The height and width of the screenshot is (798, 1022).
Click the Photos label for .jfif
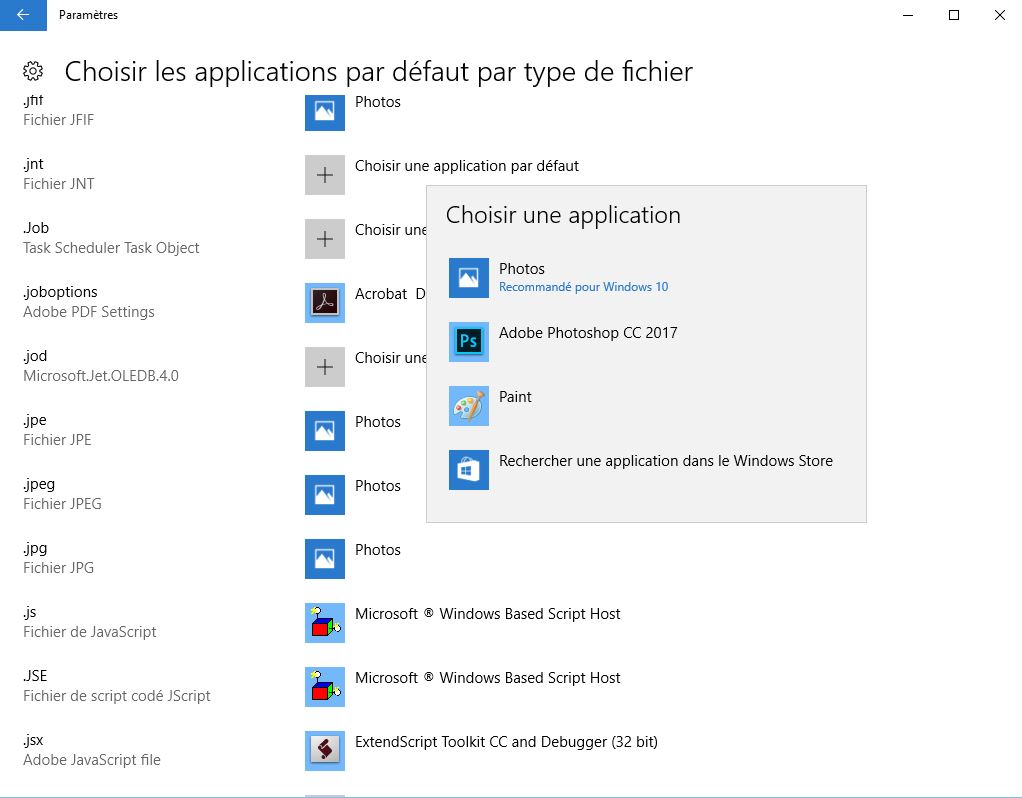coord(377,102)
